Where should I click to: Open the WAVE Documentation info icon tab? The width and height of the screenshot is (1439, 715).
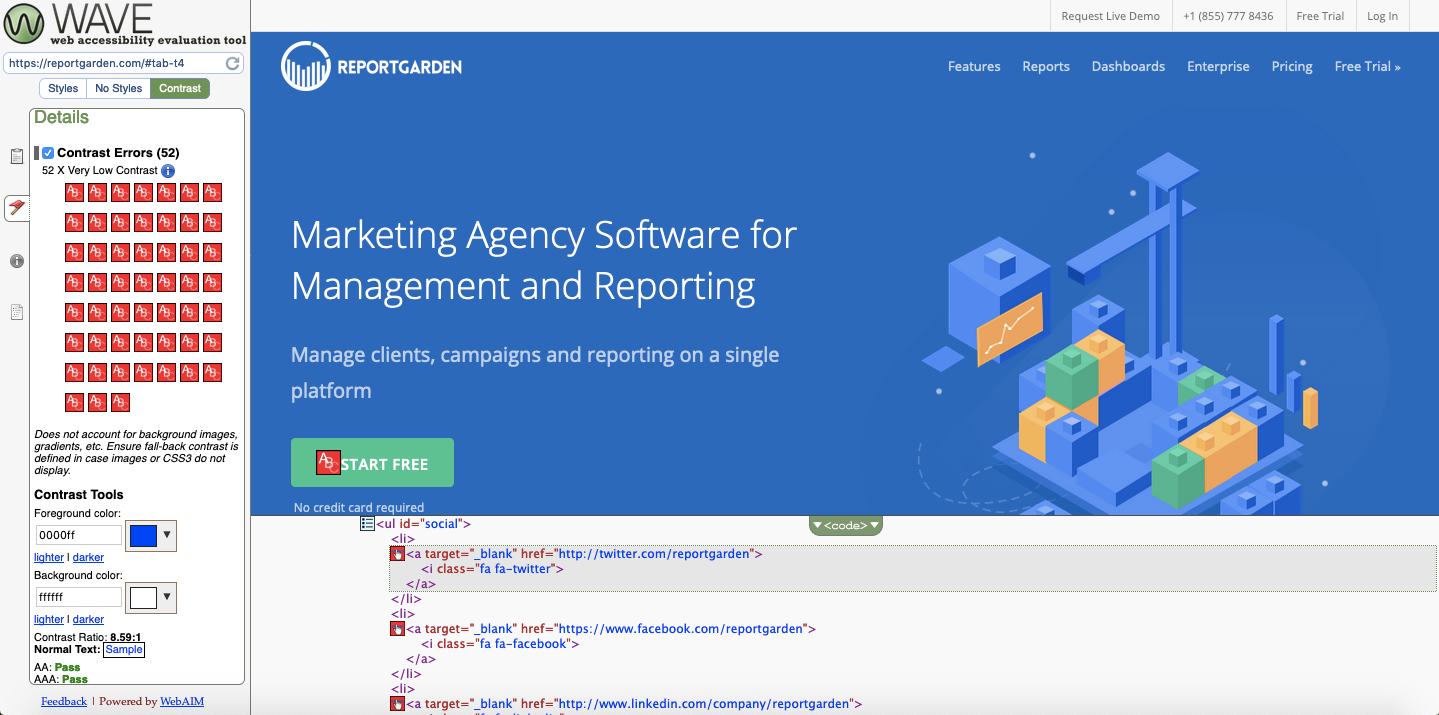(17, 261)
